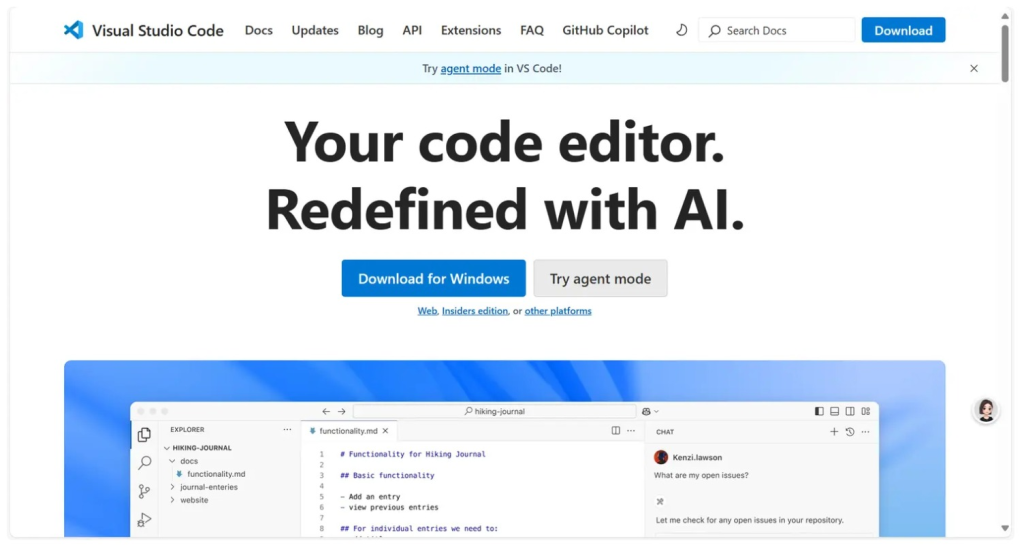Follow the agent mode link in the banner
Screen dimensions: 1024x547
pyautogui.click(x=470, y=69)
